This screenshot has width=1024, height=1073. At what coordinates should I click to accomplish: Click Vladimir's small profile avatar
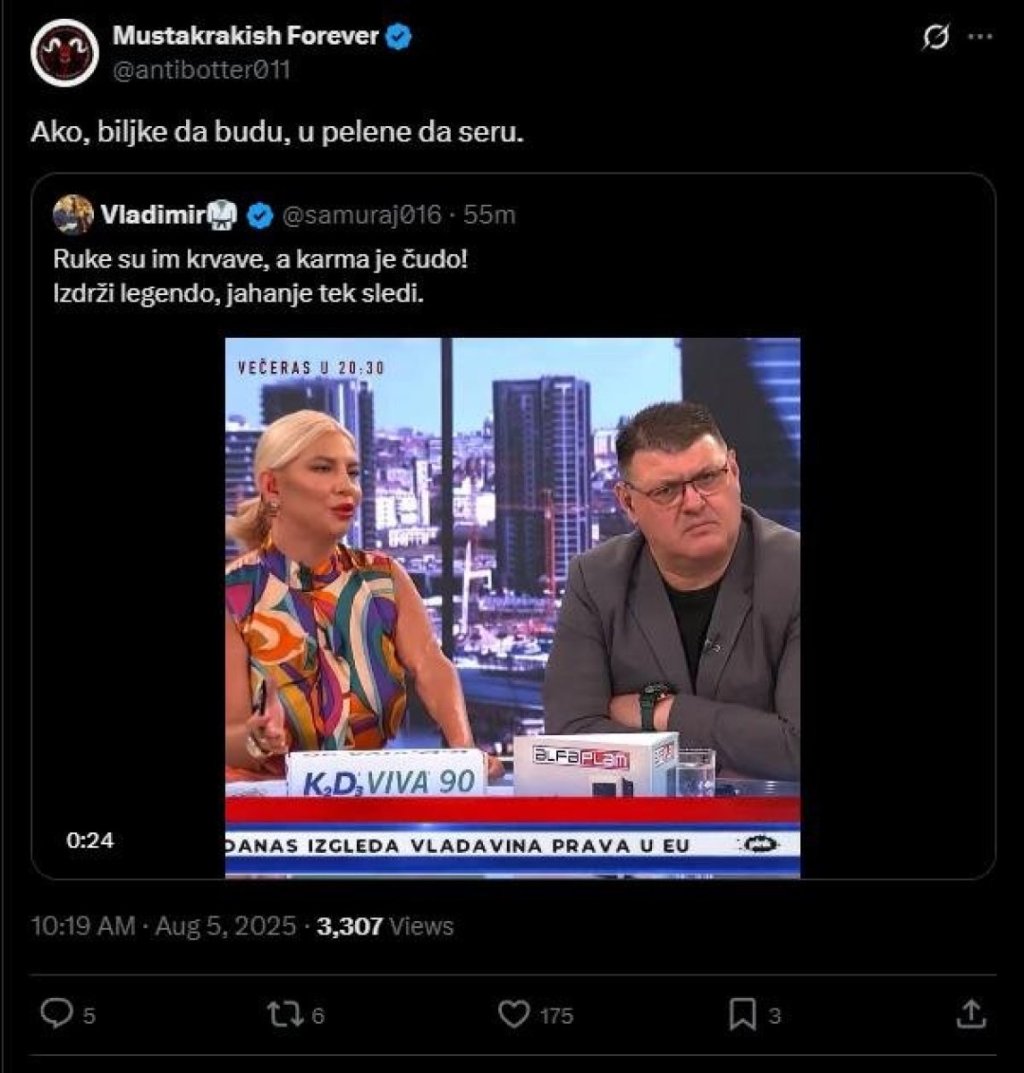pyautogui.click(x=73, y=214)
